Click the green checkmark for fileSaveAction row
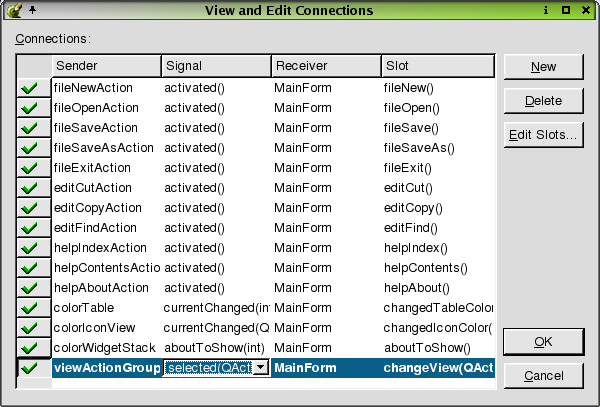600x407 pixels. click(x=29, y=128)
